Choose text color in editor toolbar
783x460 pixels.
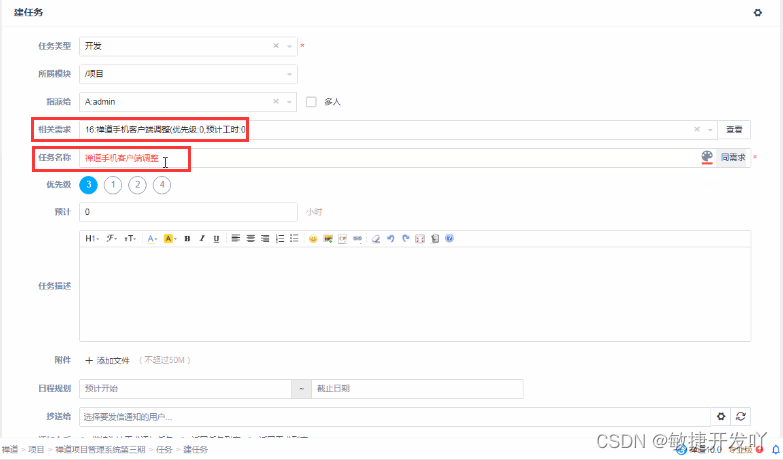click(x=152, y=239)
